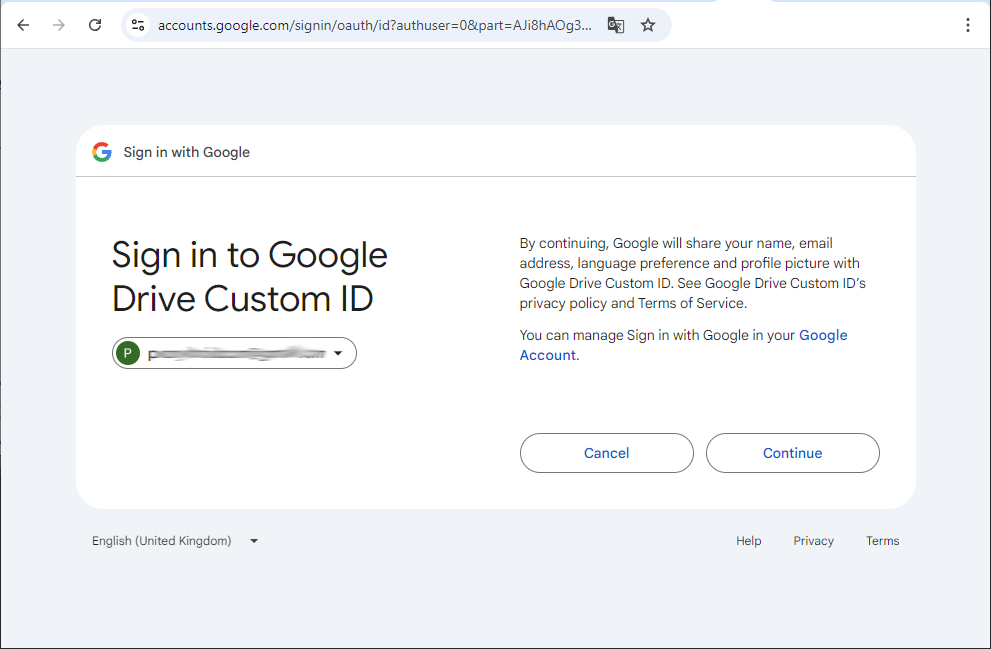The image size is (991, 649).
Task: Click the arrow beside the language selector
Action: [x=254, y=541]
